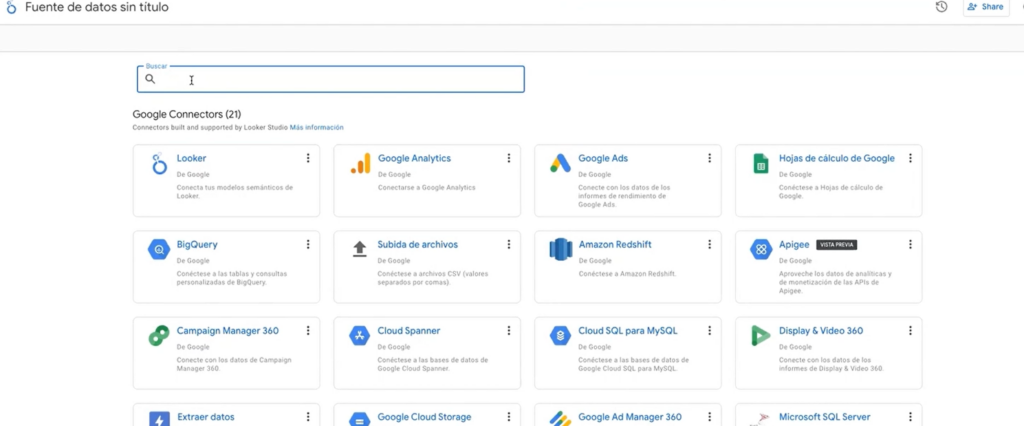Select Microsoft SQL Server connector title
This screenshot has height=426, width=1024.
(x=824, y=417)
